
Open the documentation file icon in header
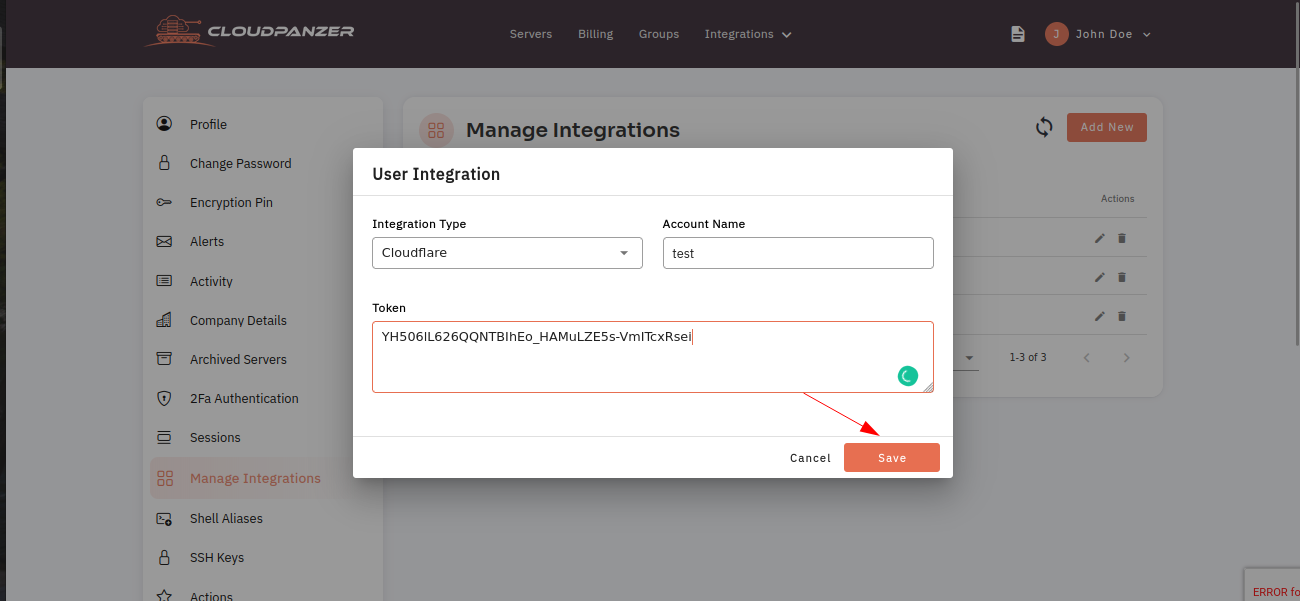click(1018, 34)
